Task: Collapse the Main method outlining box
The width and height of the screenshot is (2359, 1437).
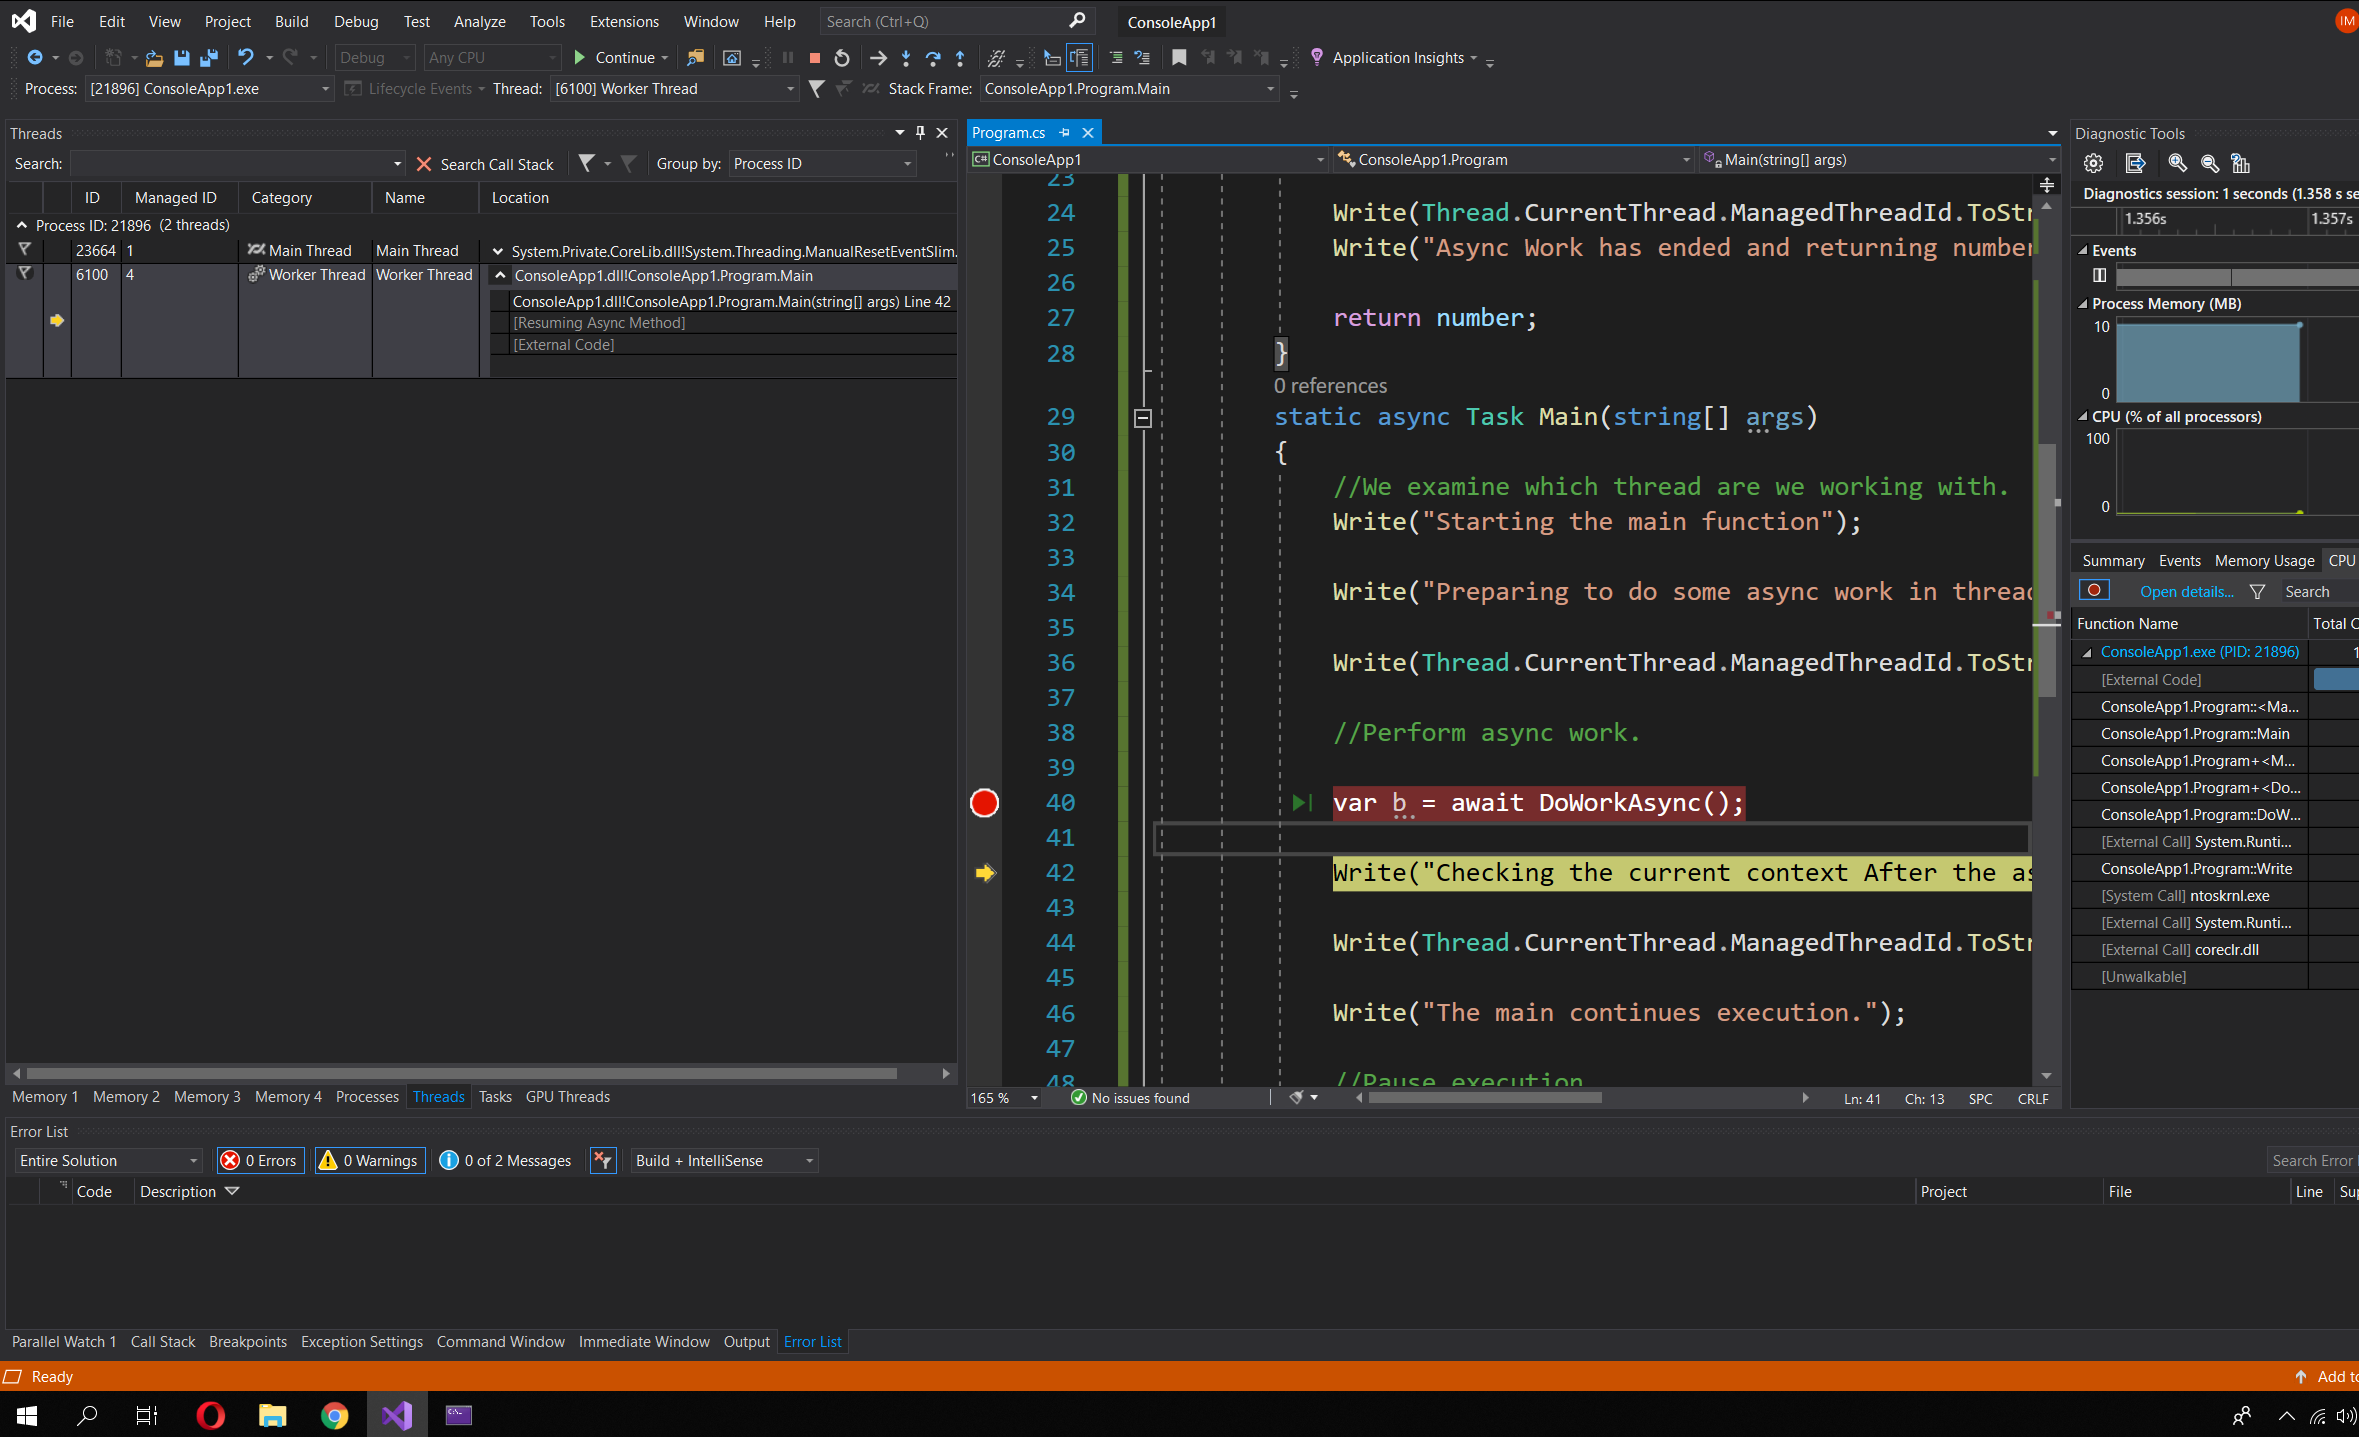Action: point(1143,418)
